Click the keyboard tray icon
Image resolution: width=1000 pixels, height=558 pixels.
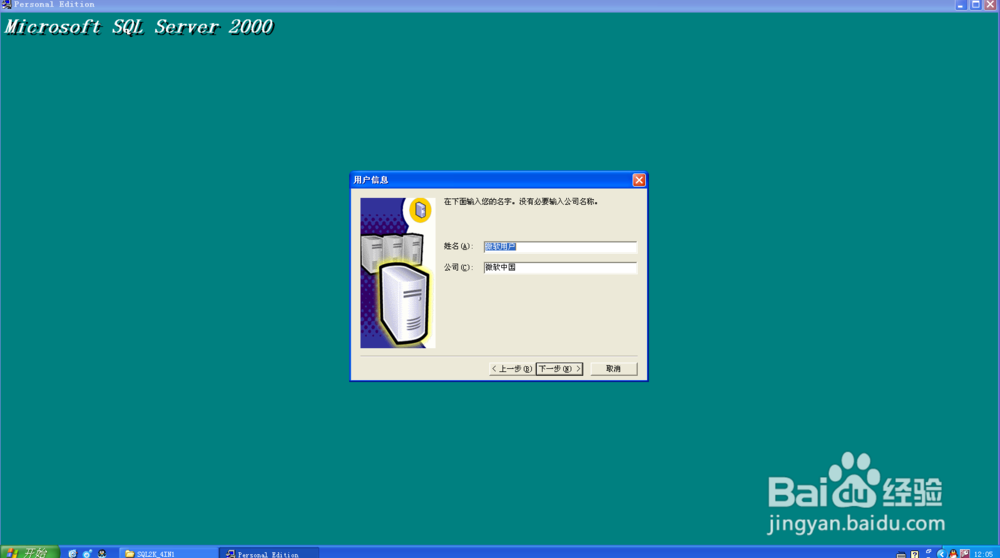coord(901,555)
